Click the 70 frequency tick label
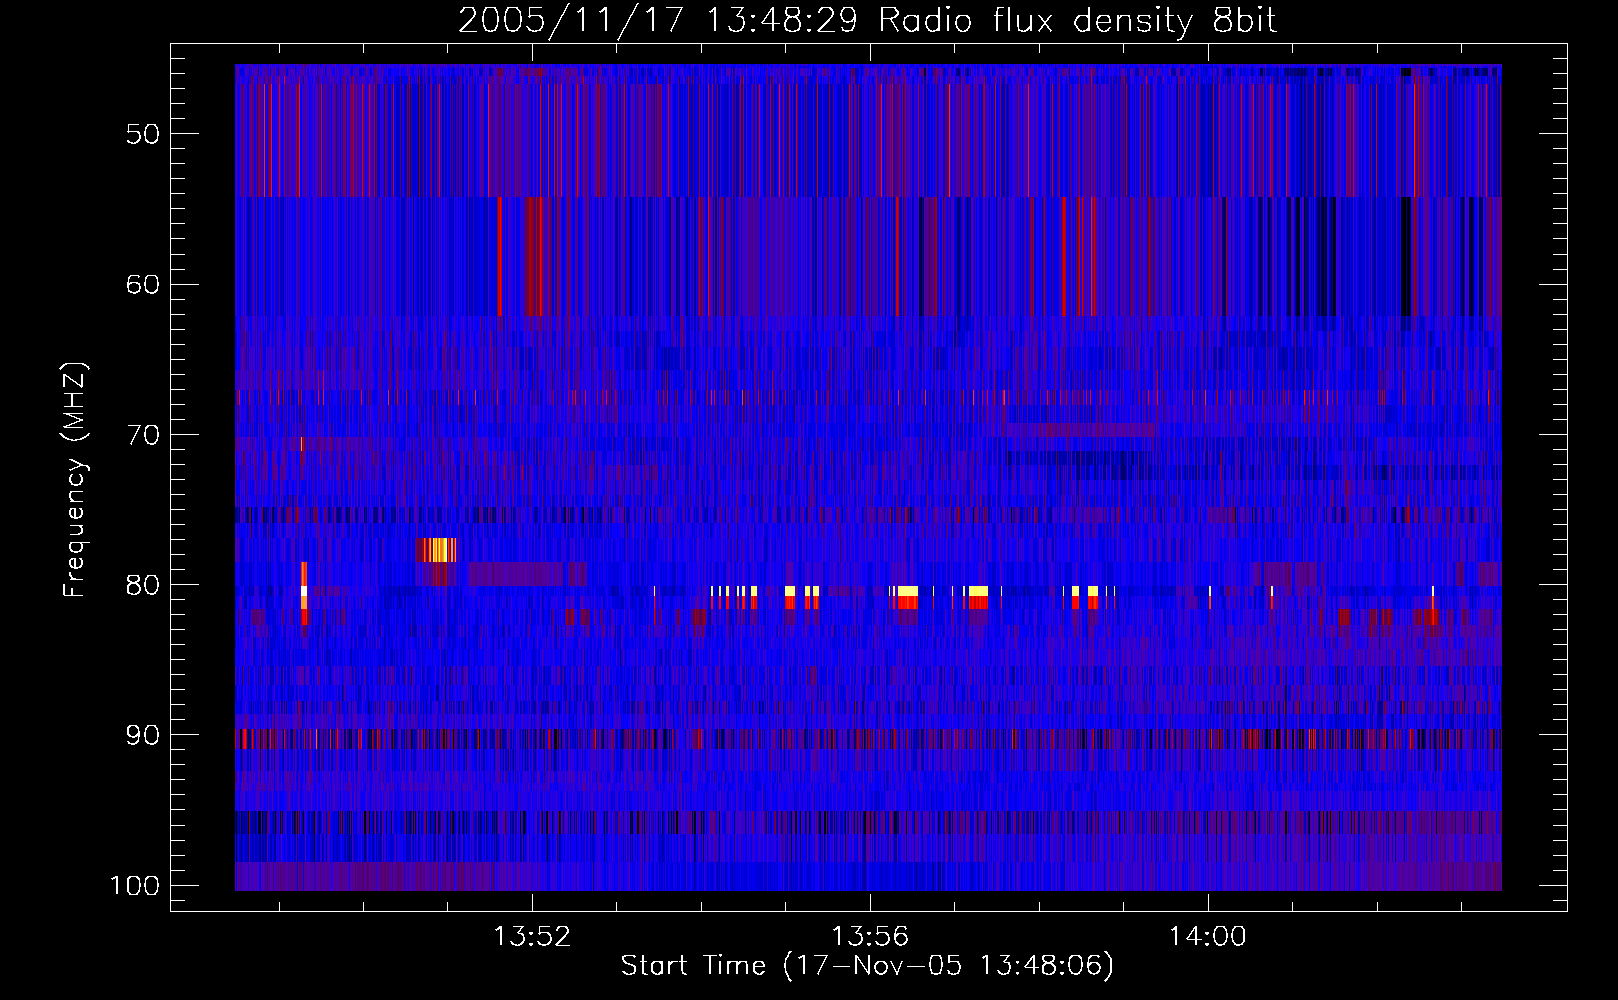1618x1000 pixels. click(143, 435)
